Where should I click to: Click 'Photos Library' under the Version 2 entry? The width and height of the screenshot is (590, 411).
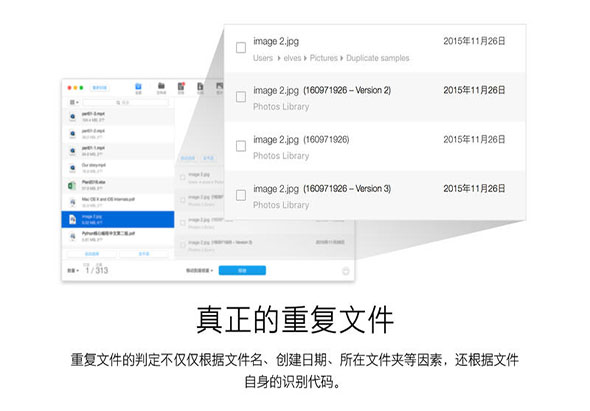pyautogui.click(x=281, y=107)
